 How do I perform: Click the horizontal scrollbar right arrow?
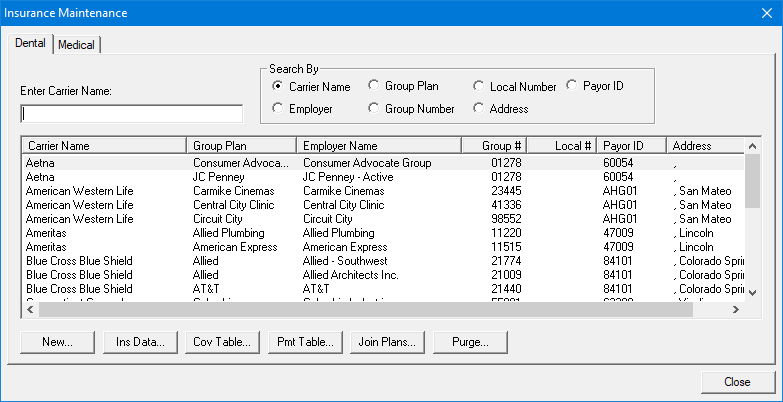(737, 310)
